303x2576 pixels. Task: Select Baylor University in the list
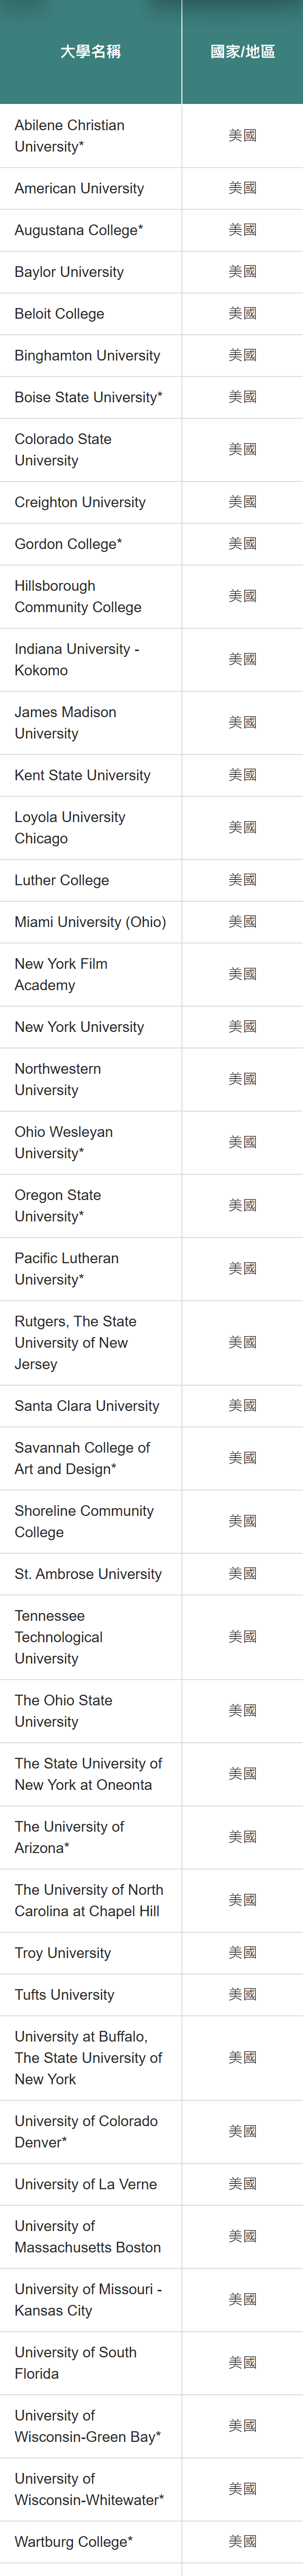[69, 272]
